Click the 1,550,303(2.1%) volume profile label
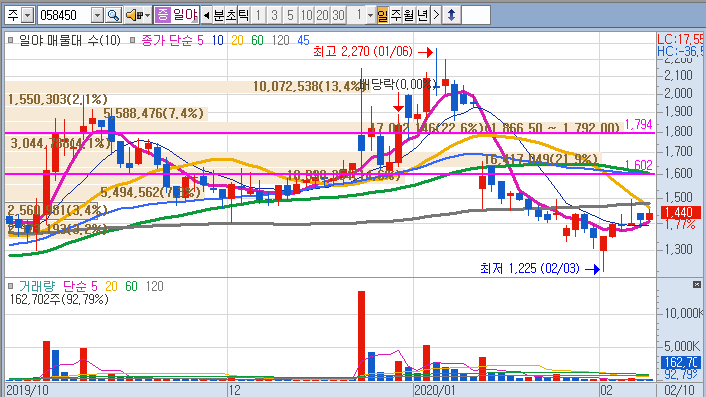 click(58, 99)
